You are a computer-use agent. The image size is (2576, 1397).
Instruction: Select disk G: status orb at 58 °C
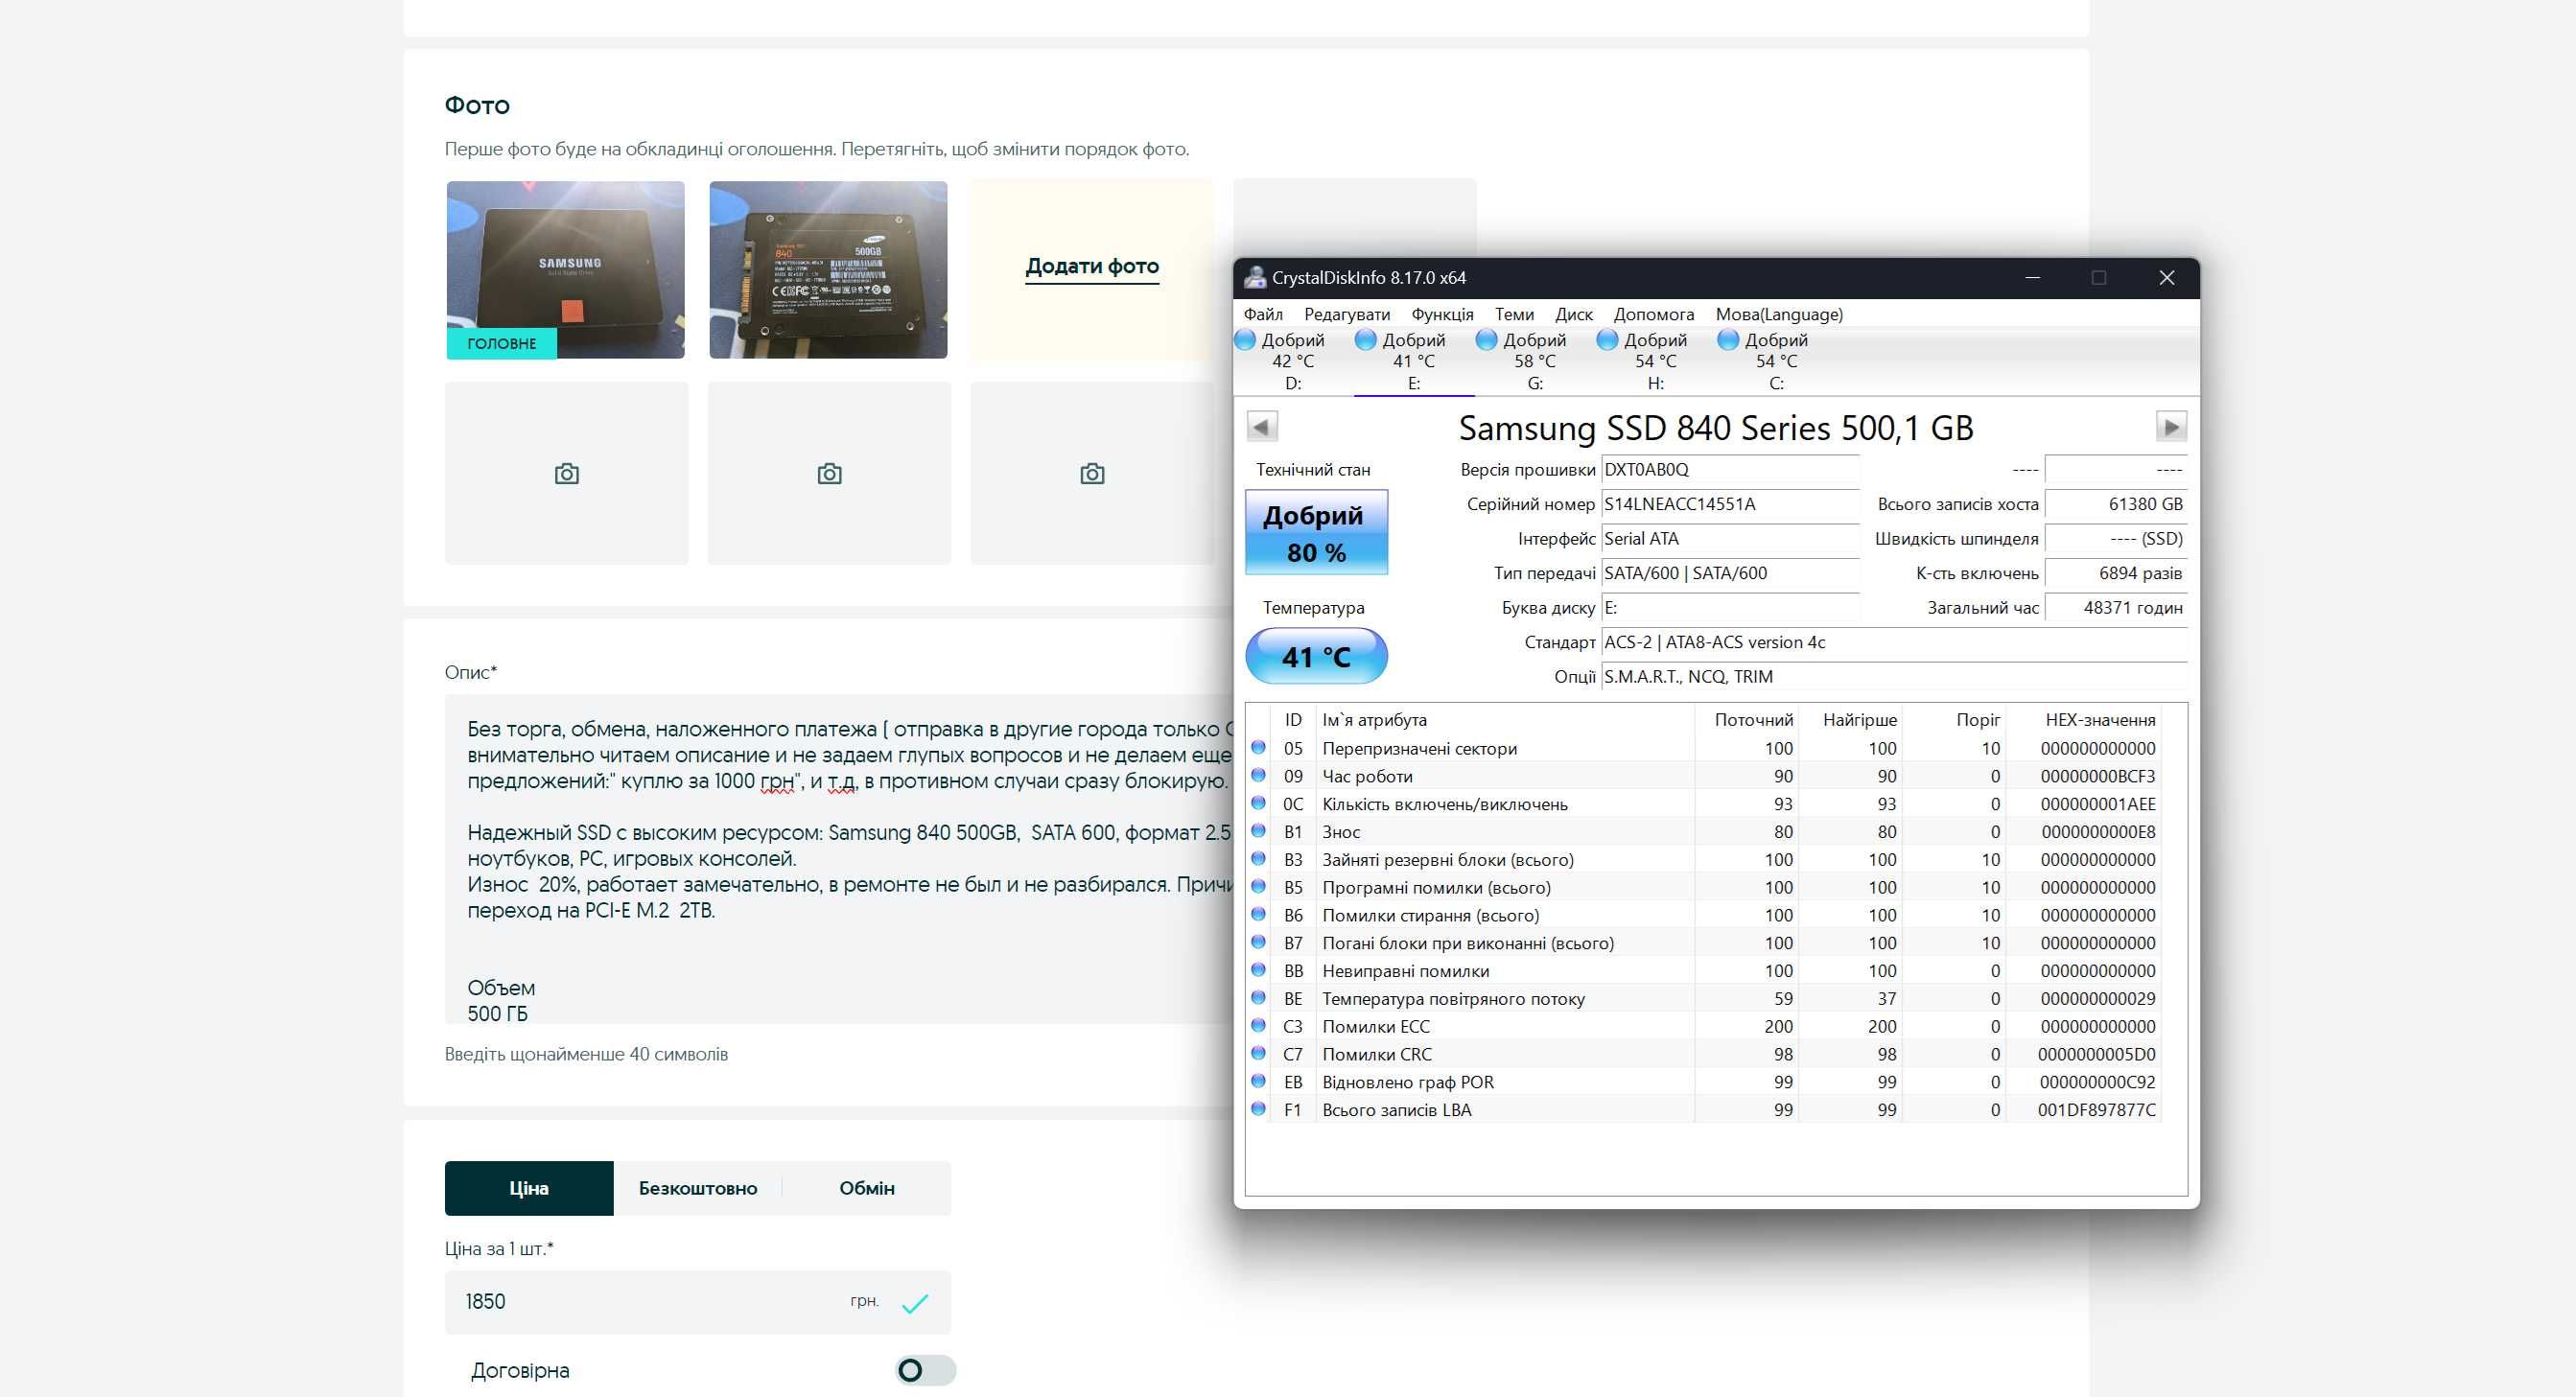pos(1487,340)
